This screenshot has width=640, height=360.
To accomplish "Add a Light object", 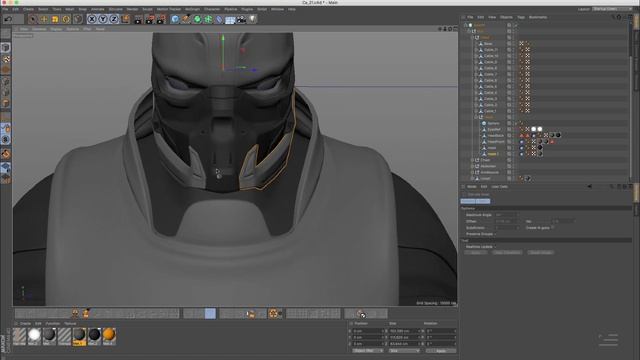I will tap(252, 19).
